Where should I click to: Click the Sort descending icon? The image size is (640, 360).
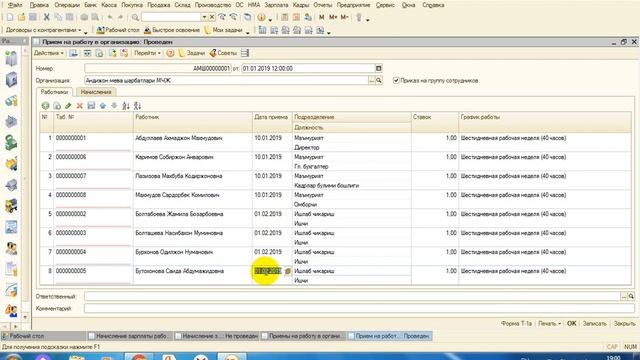(x=138, y=106)
